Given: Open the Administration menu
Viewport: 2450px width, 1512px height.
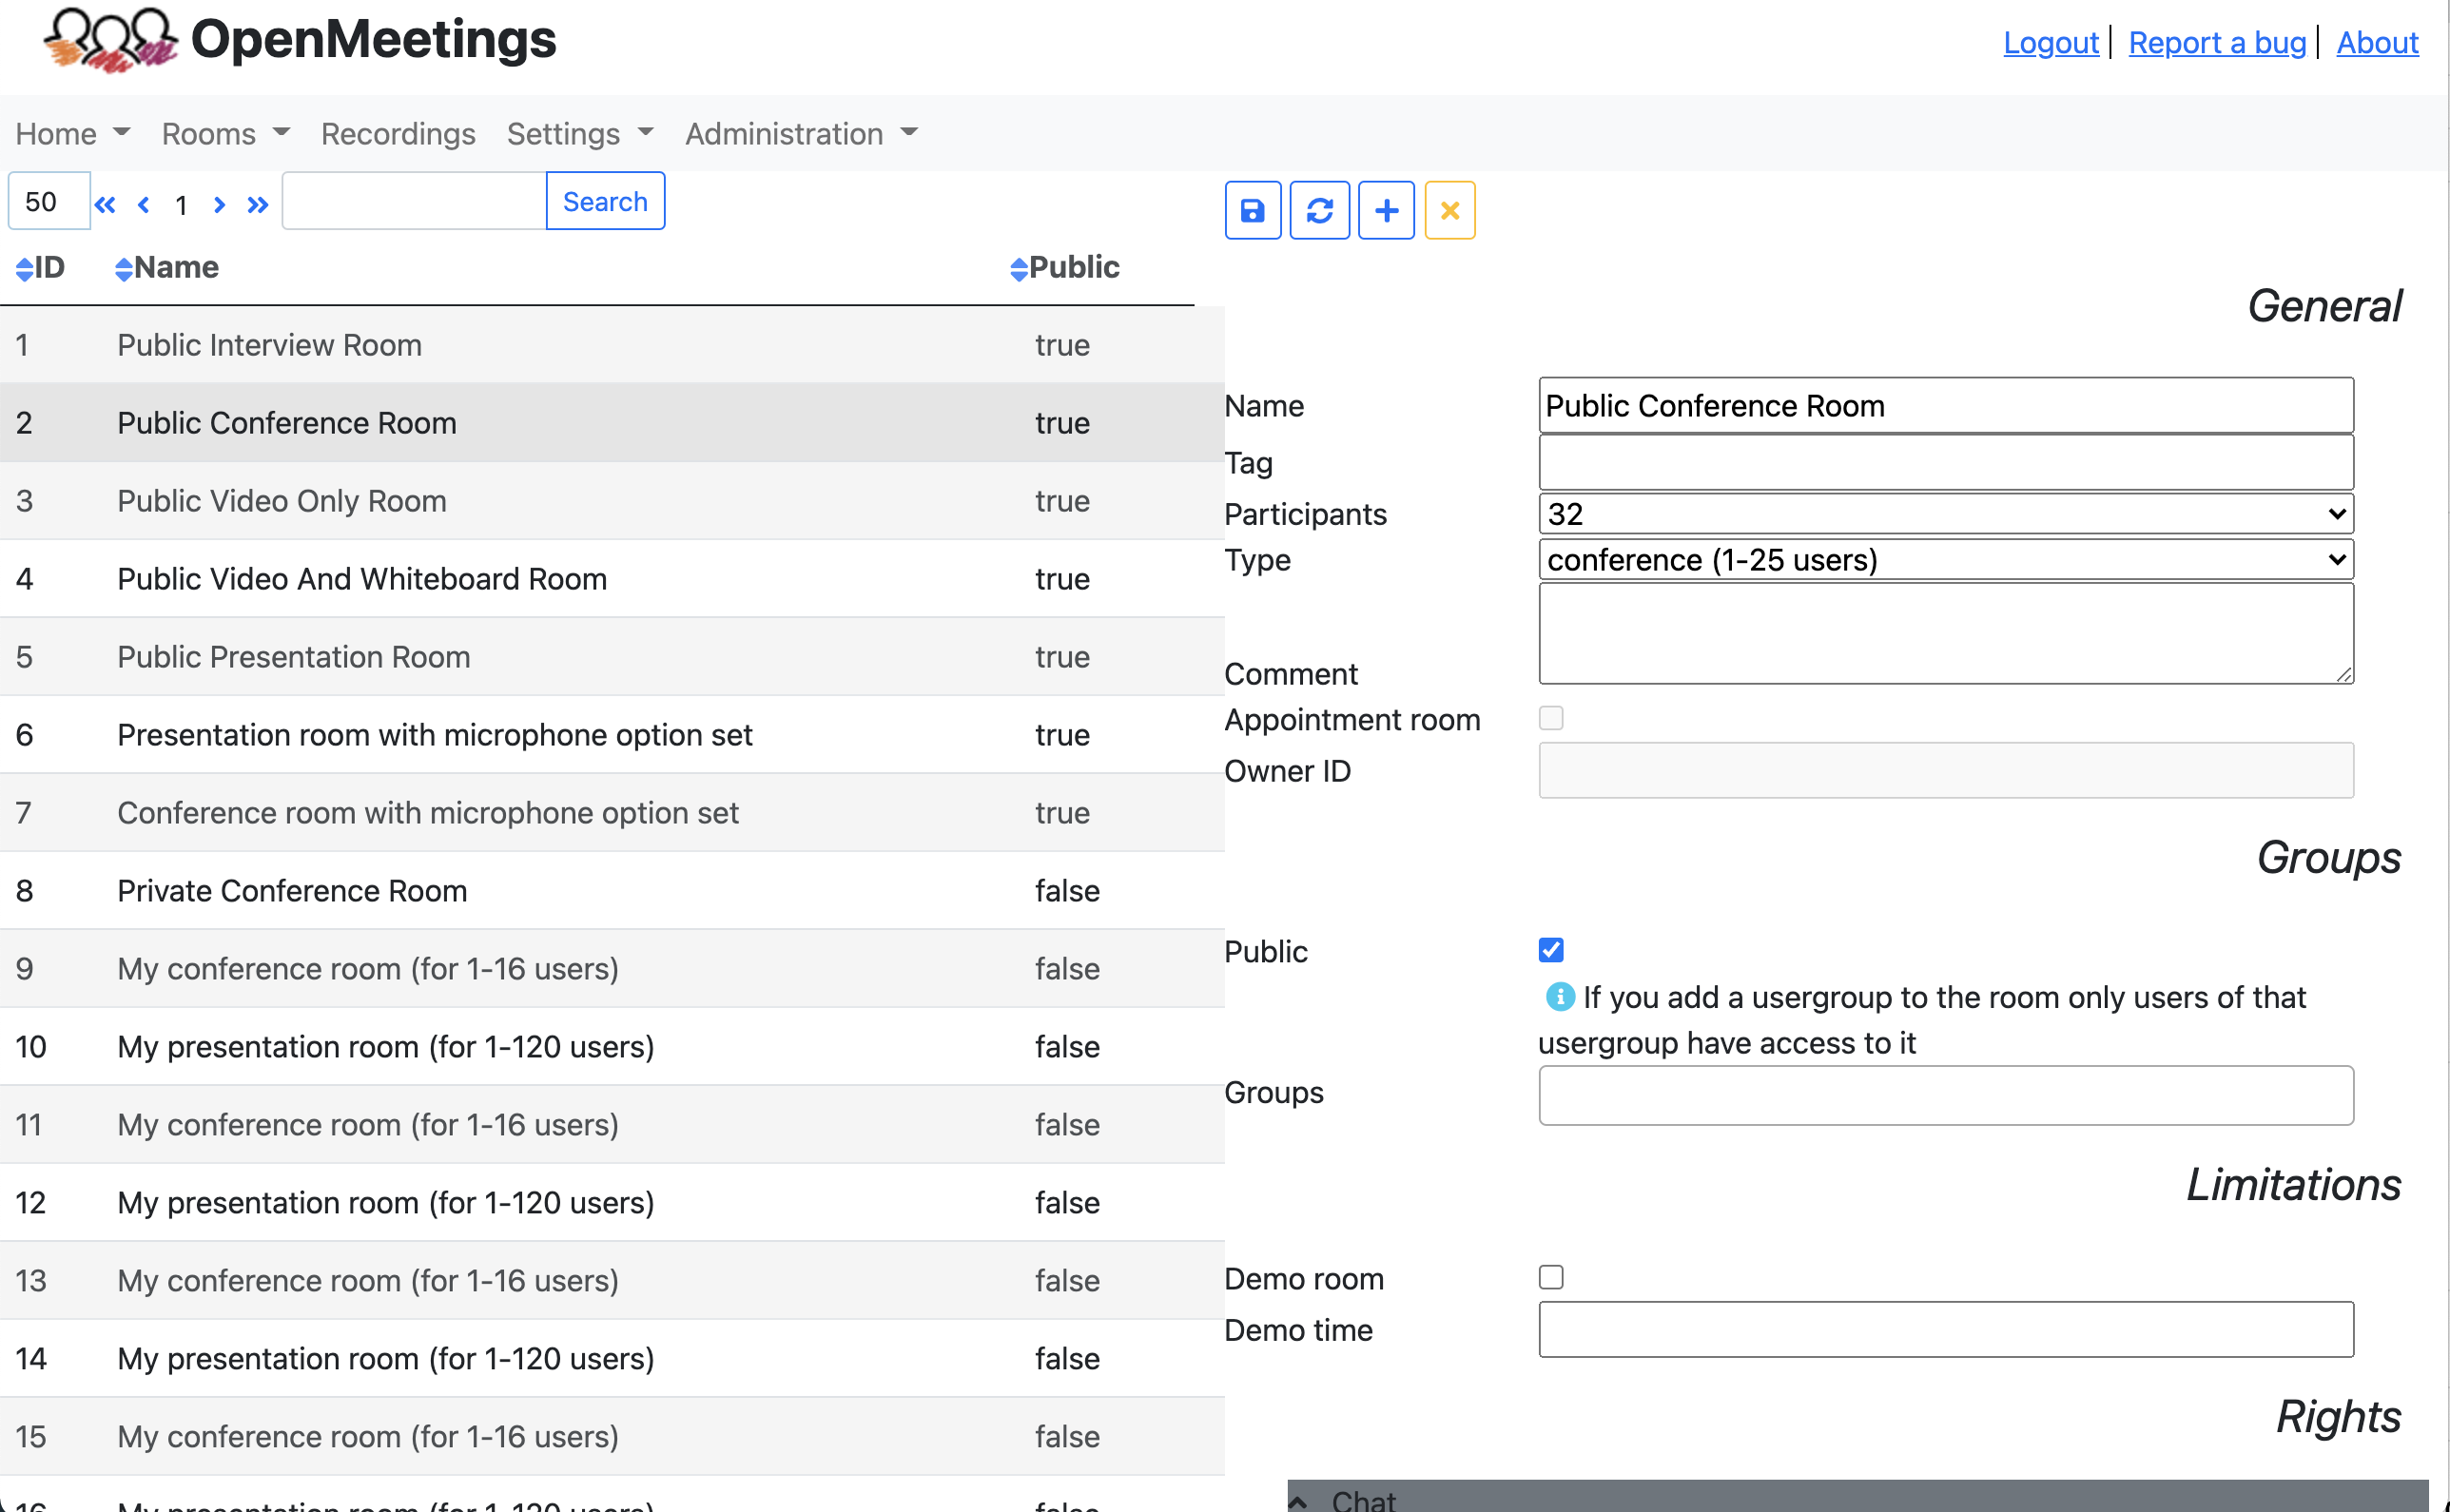Looking at the screenshot, I should 800,134.
